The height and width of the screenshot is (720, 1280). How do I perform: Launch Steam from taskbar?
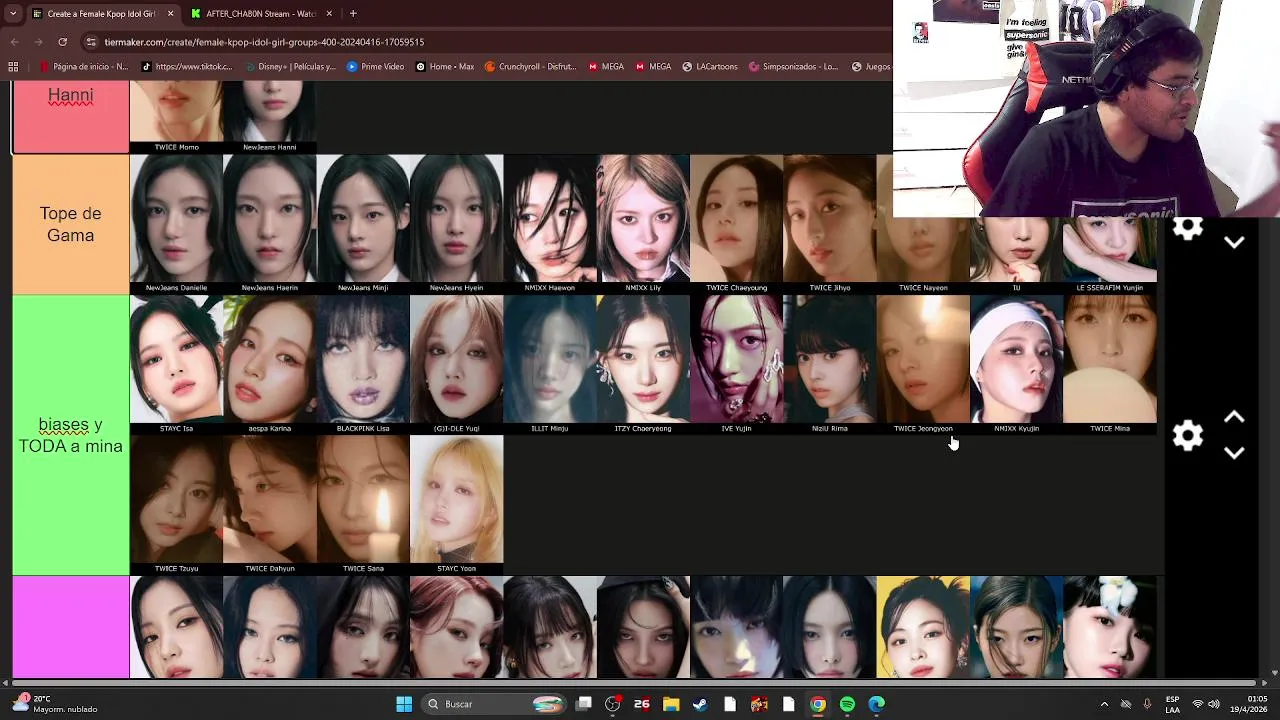[x=700, y=704]
